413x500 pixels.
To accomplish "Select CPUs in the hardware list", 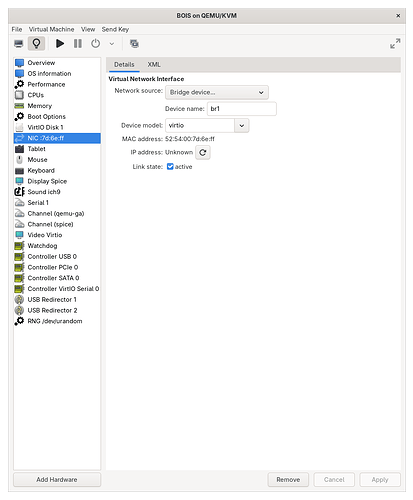I will pos(57,95).
